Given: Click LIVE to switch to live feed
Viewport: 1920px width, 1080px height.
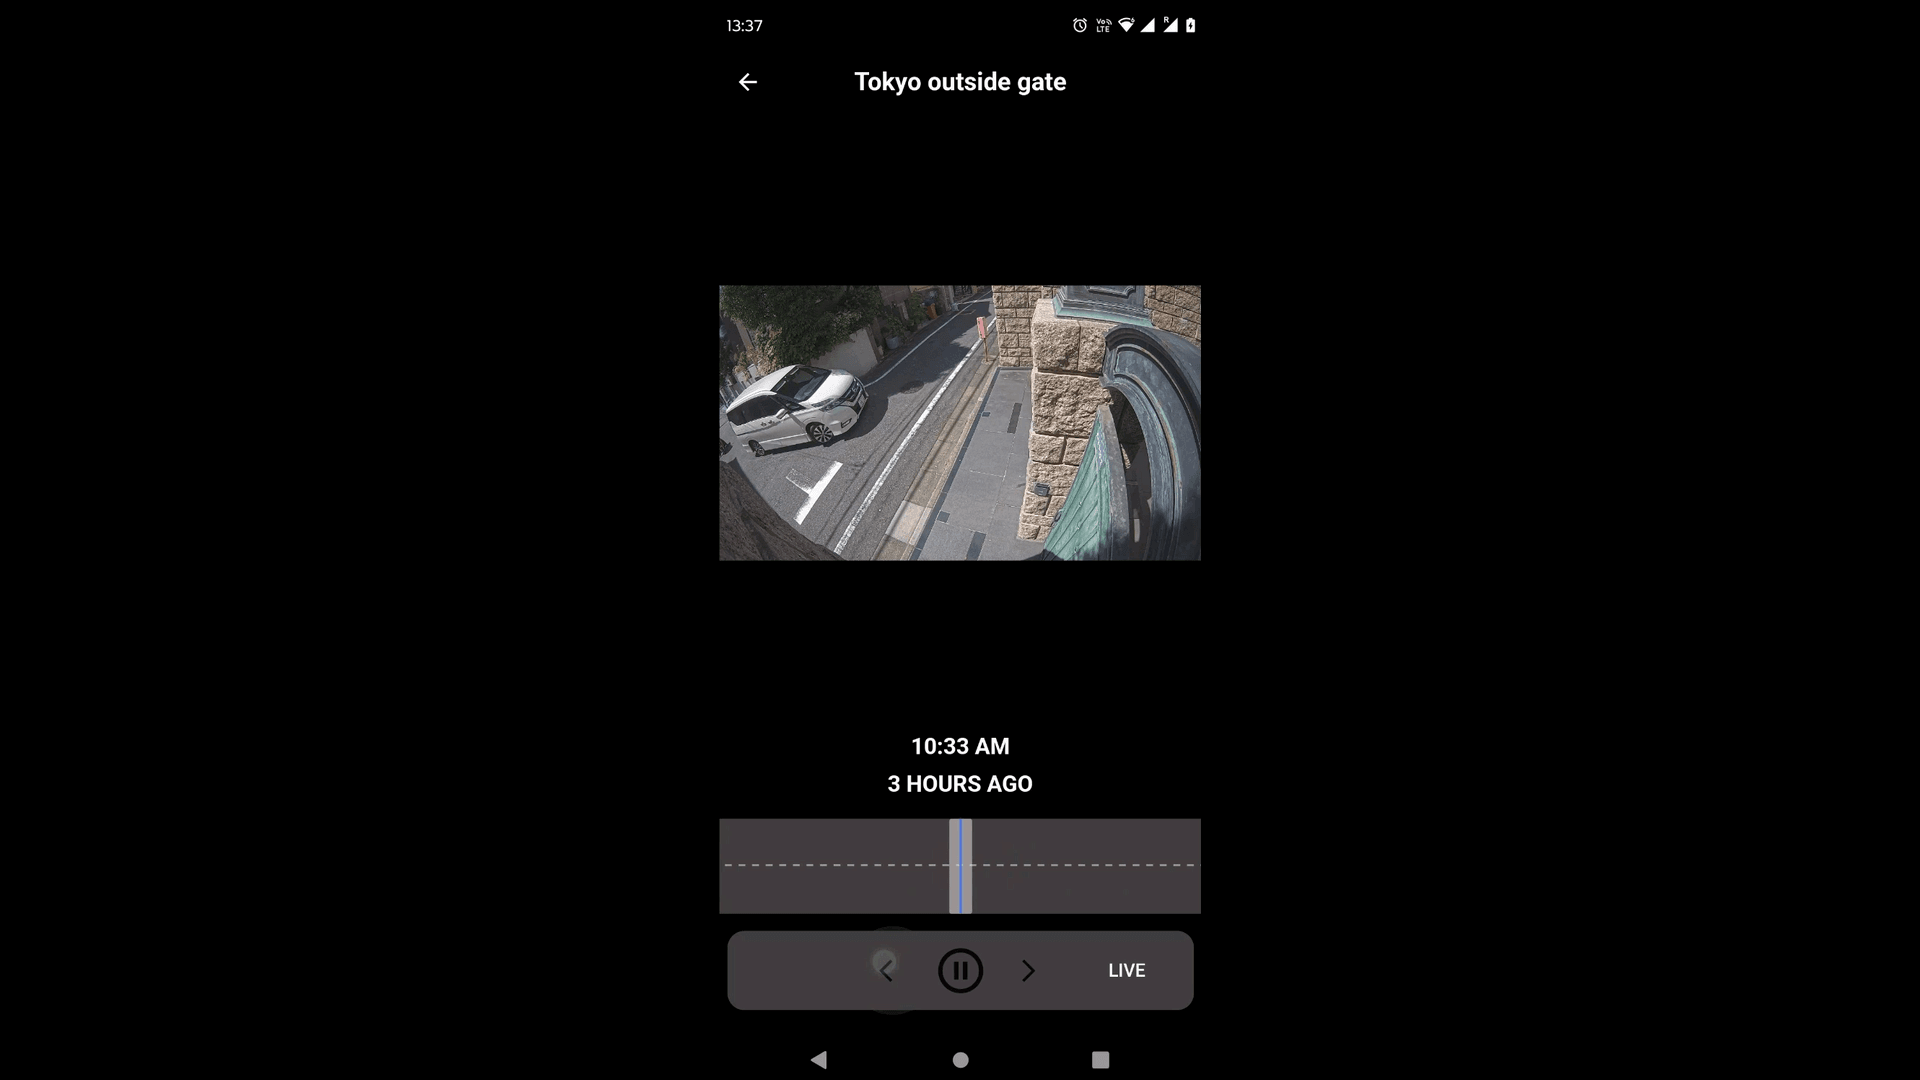Looking at the screenshot, I should 1127,969.
